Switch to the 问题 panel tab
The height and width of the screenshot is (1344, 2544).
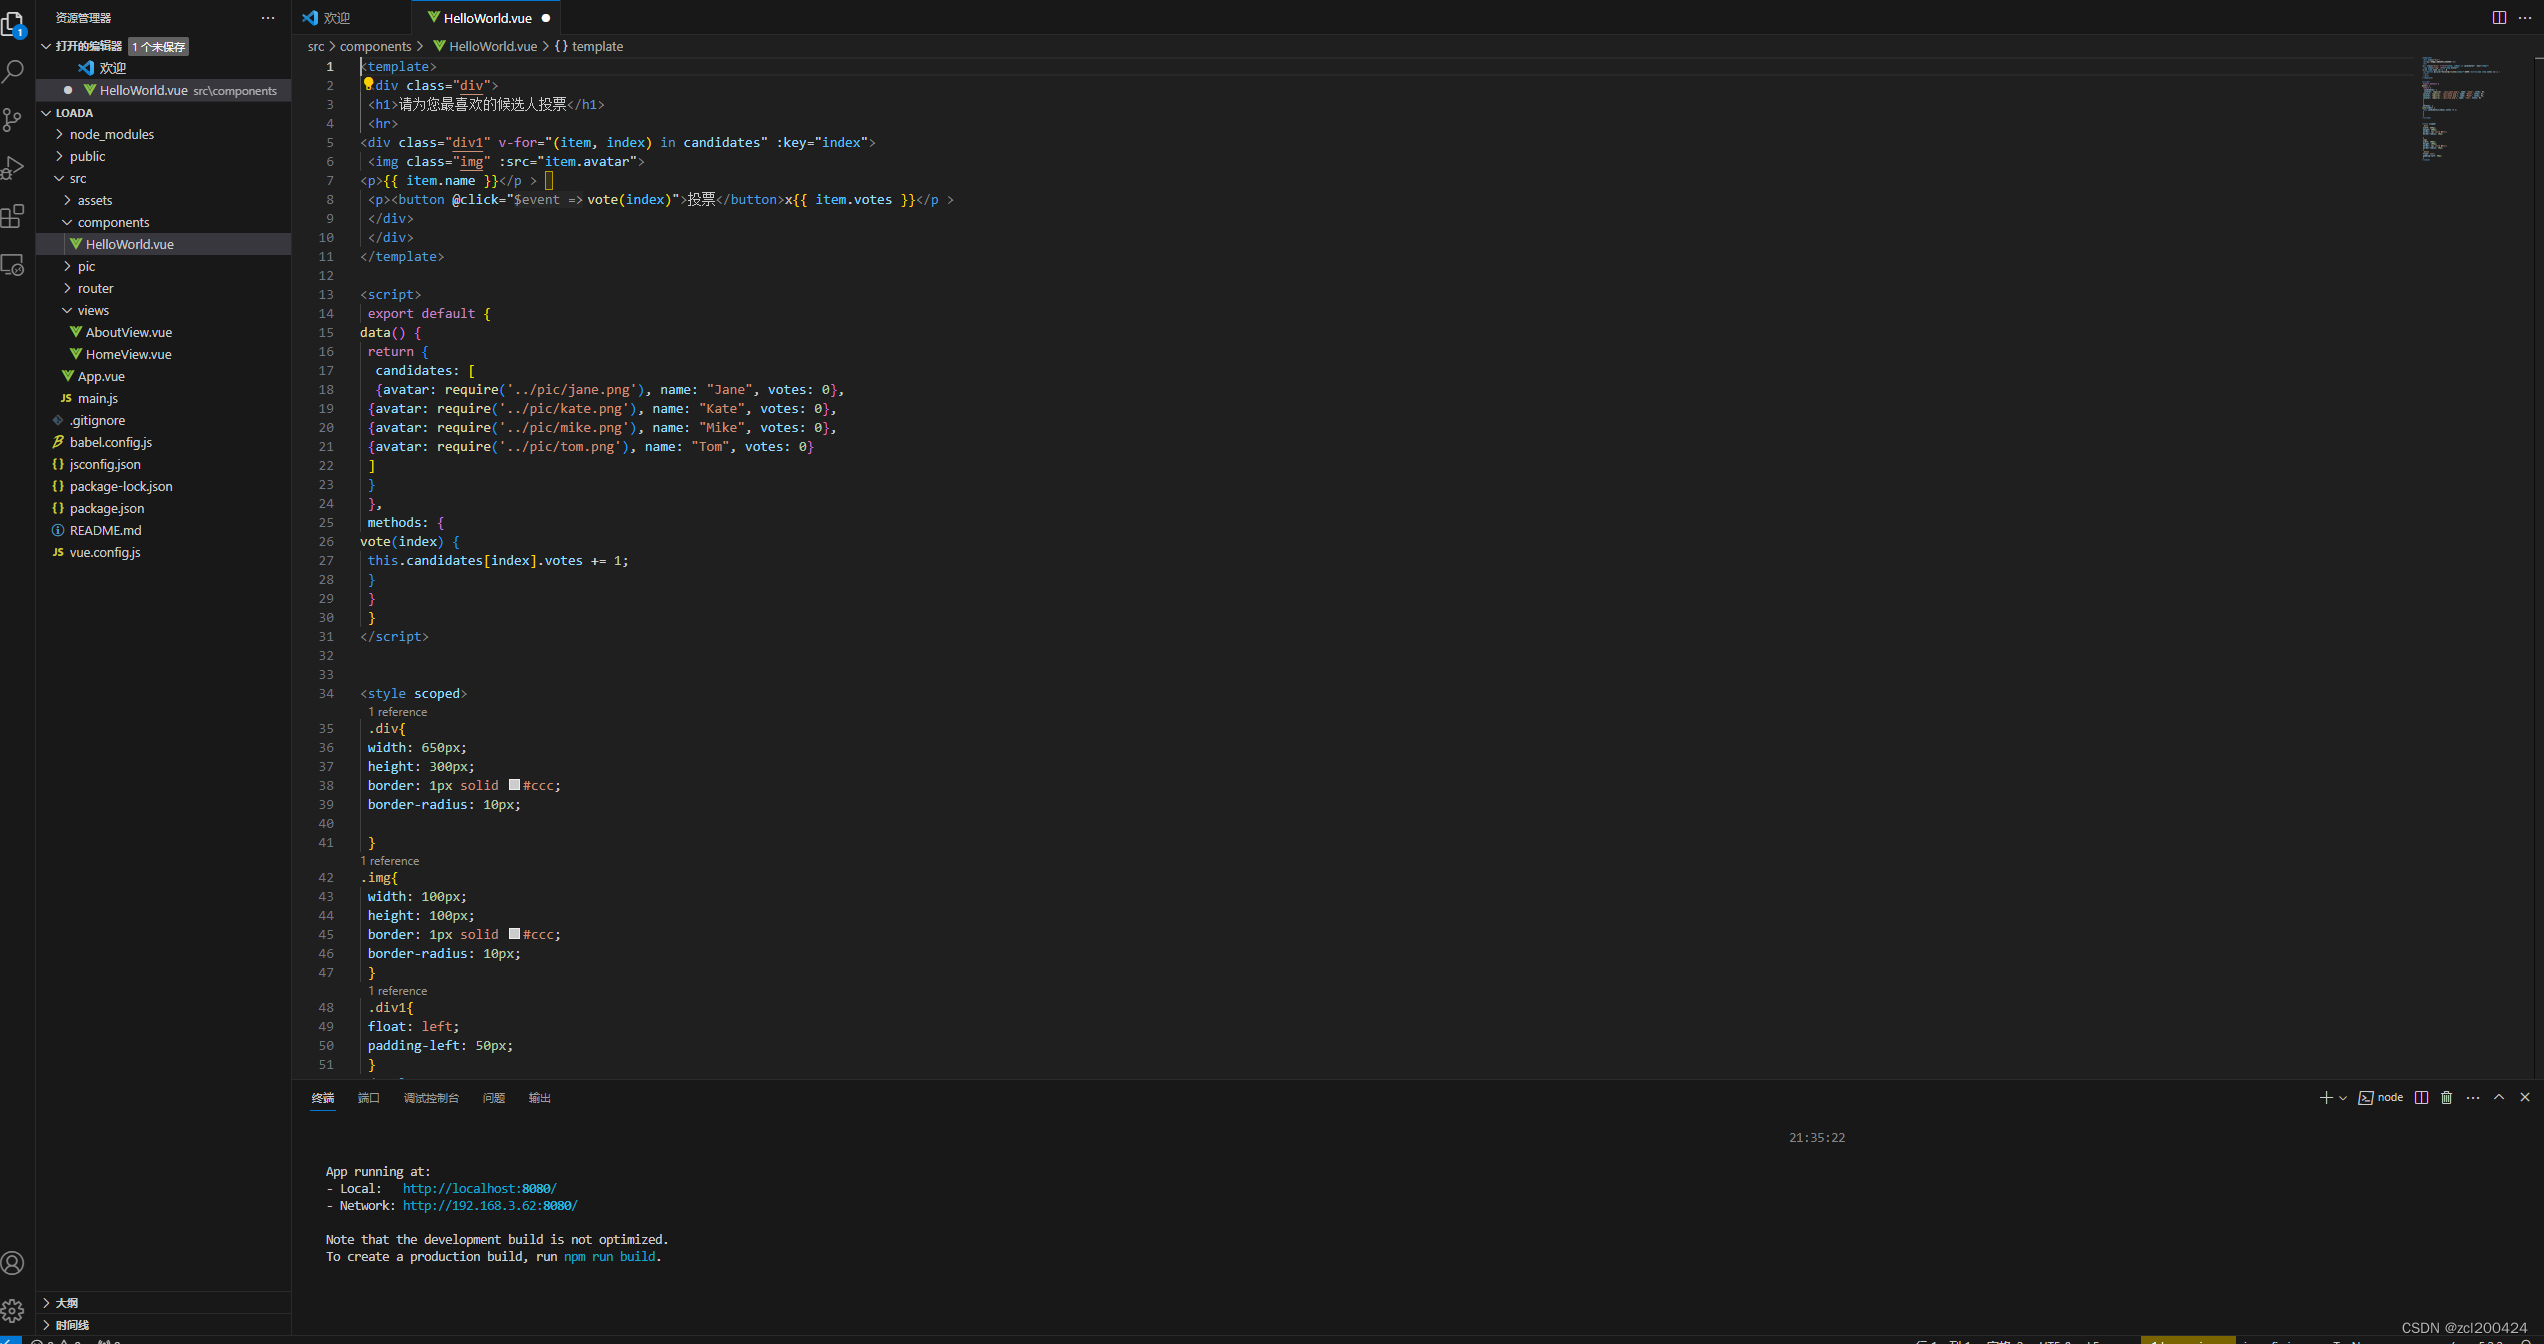click(493, 1098)
